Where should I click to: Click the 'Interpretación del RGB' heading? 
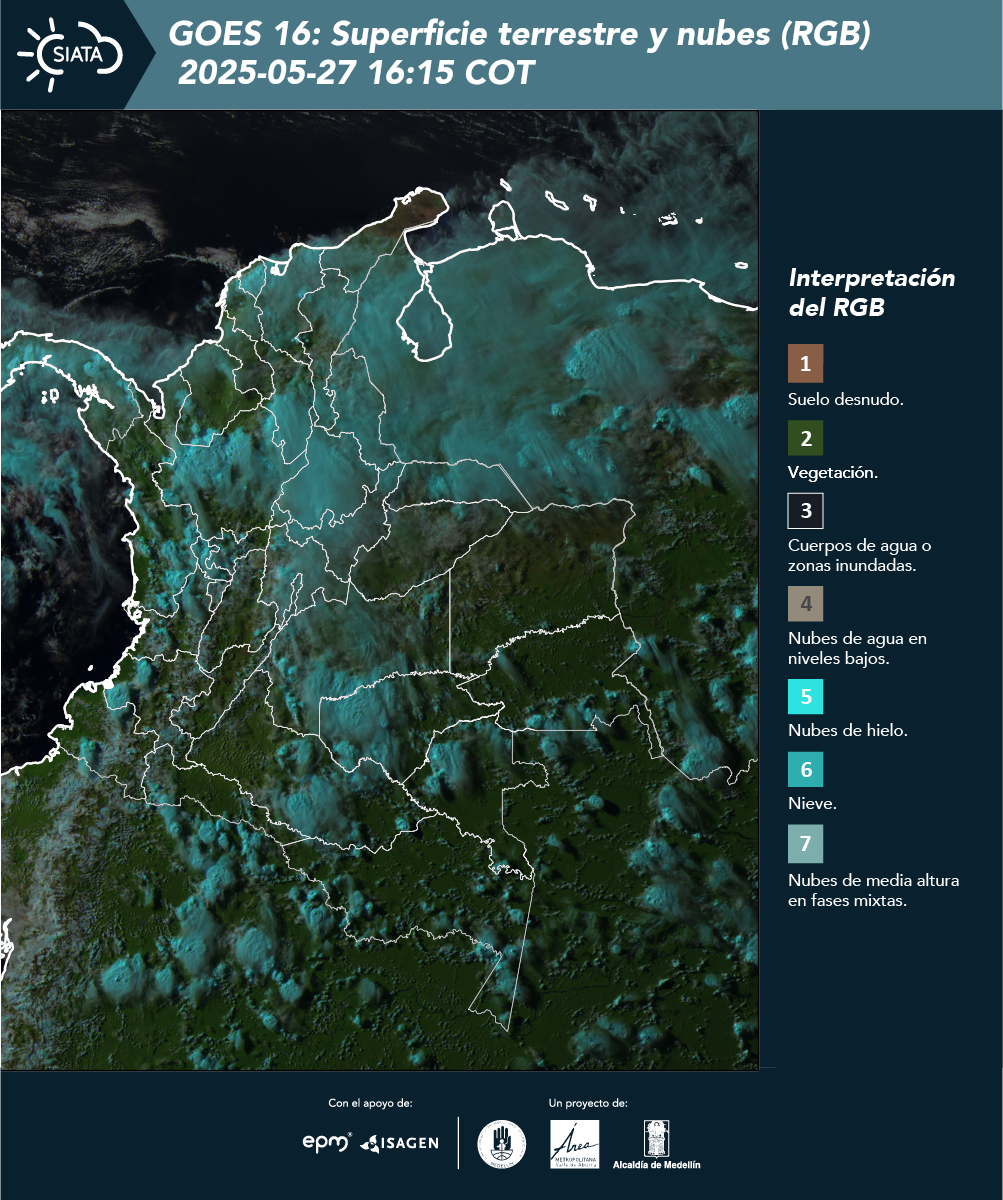coord(871,293)
